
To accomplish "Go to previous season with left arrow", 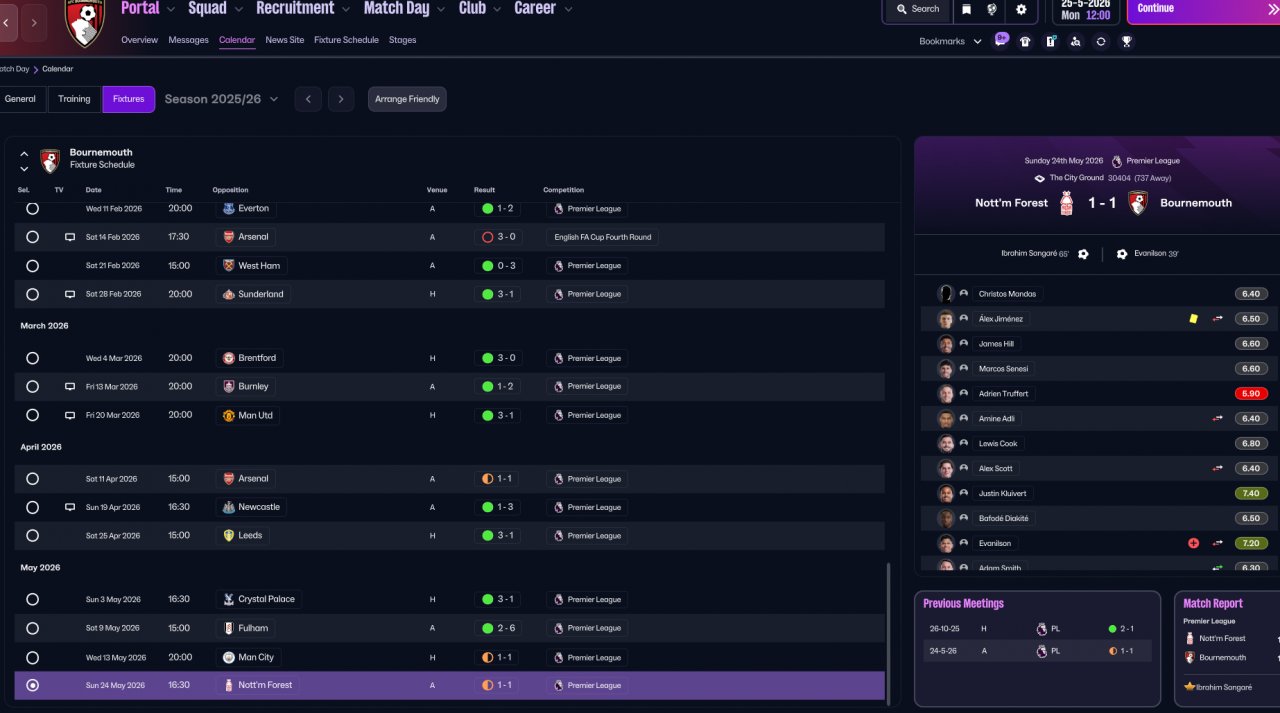I will pos(308,99).
